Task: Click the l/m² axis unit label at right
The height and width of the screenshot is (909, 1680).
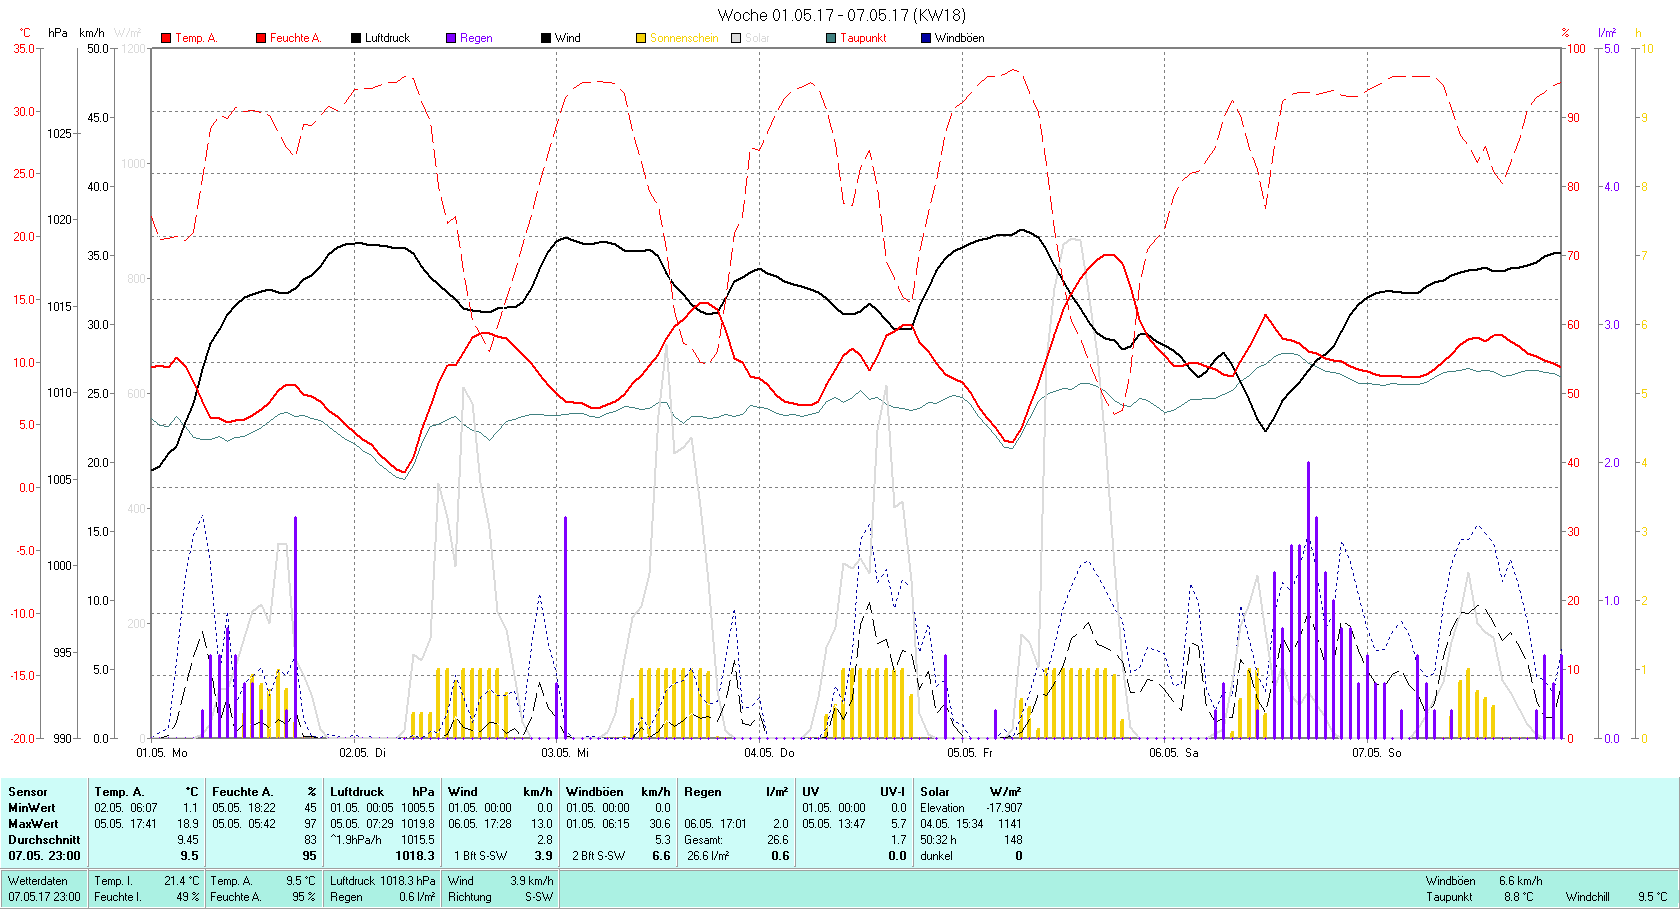Action: tap(1607, 33)
